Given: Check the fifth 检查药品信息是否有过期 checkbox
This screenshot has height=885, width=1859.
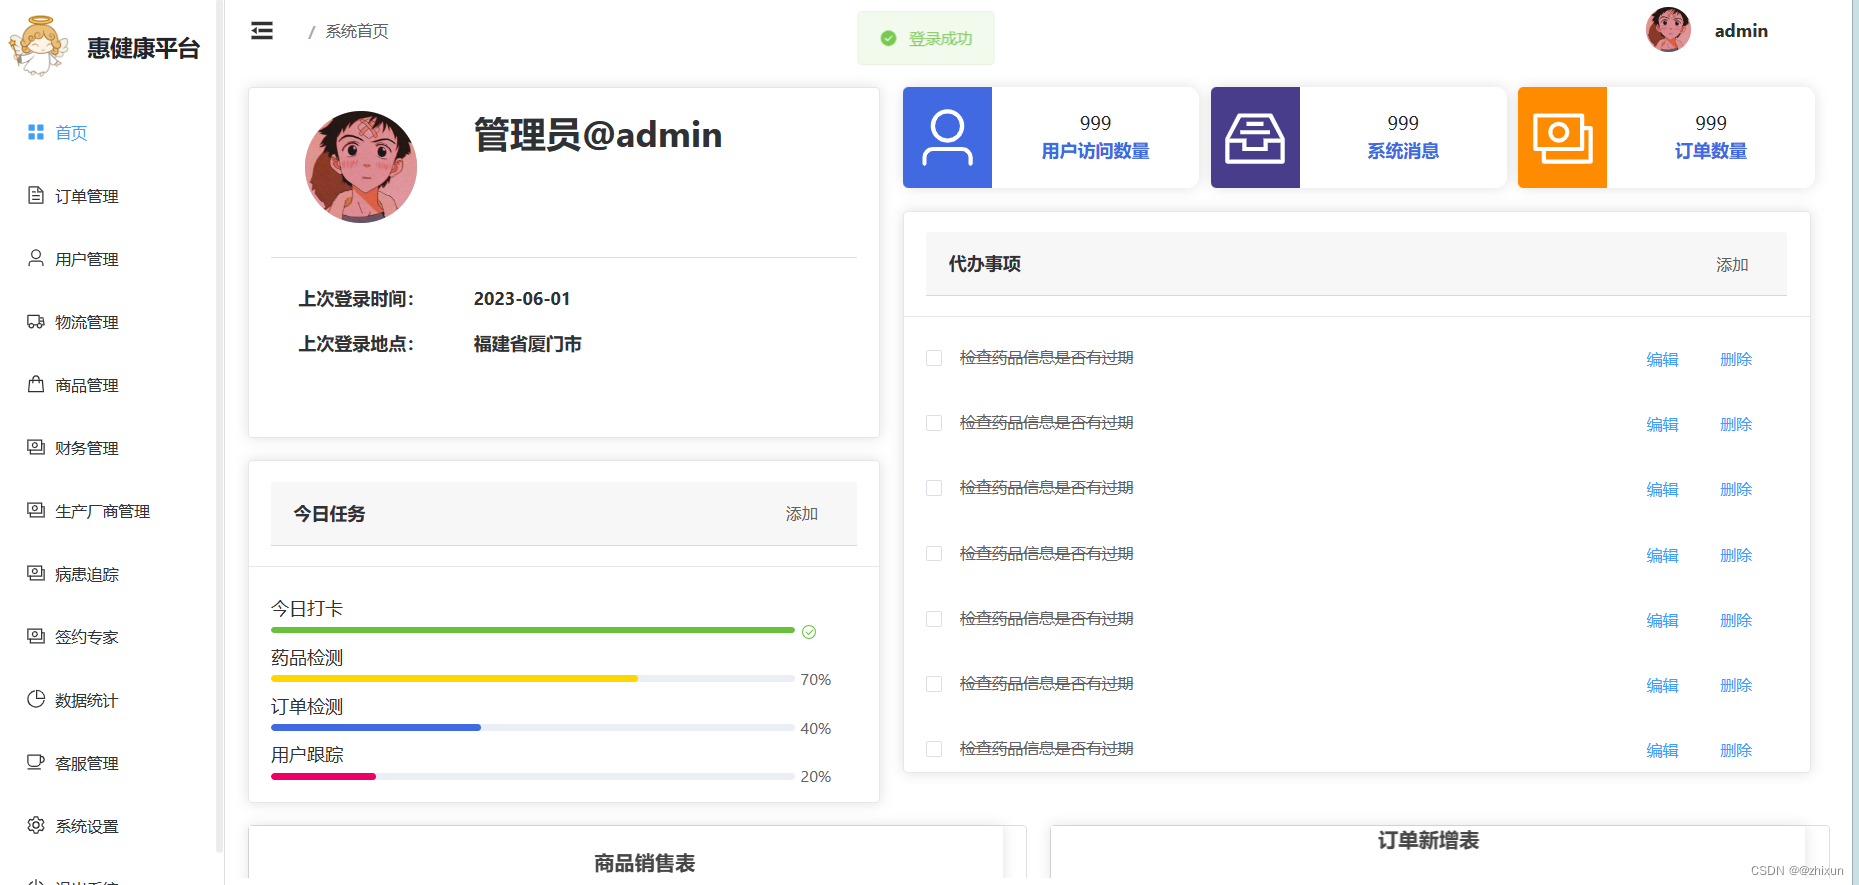Looking at the screenshot, I should pyautogui.click(x=934, y=619).
